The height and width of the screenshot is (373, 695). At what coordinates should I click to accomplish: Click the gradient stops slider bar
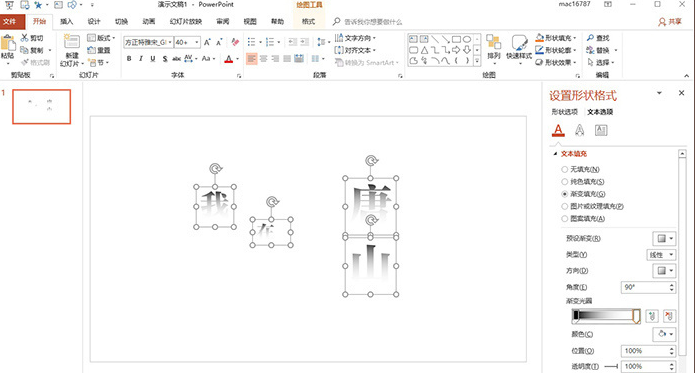pos(605,315)
